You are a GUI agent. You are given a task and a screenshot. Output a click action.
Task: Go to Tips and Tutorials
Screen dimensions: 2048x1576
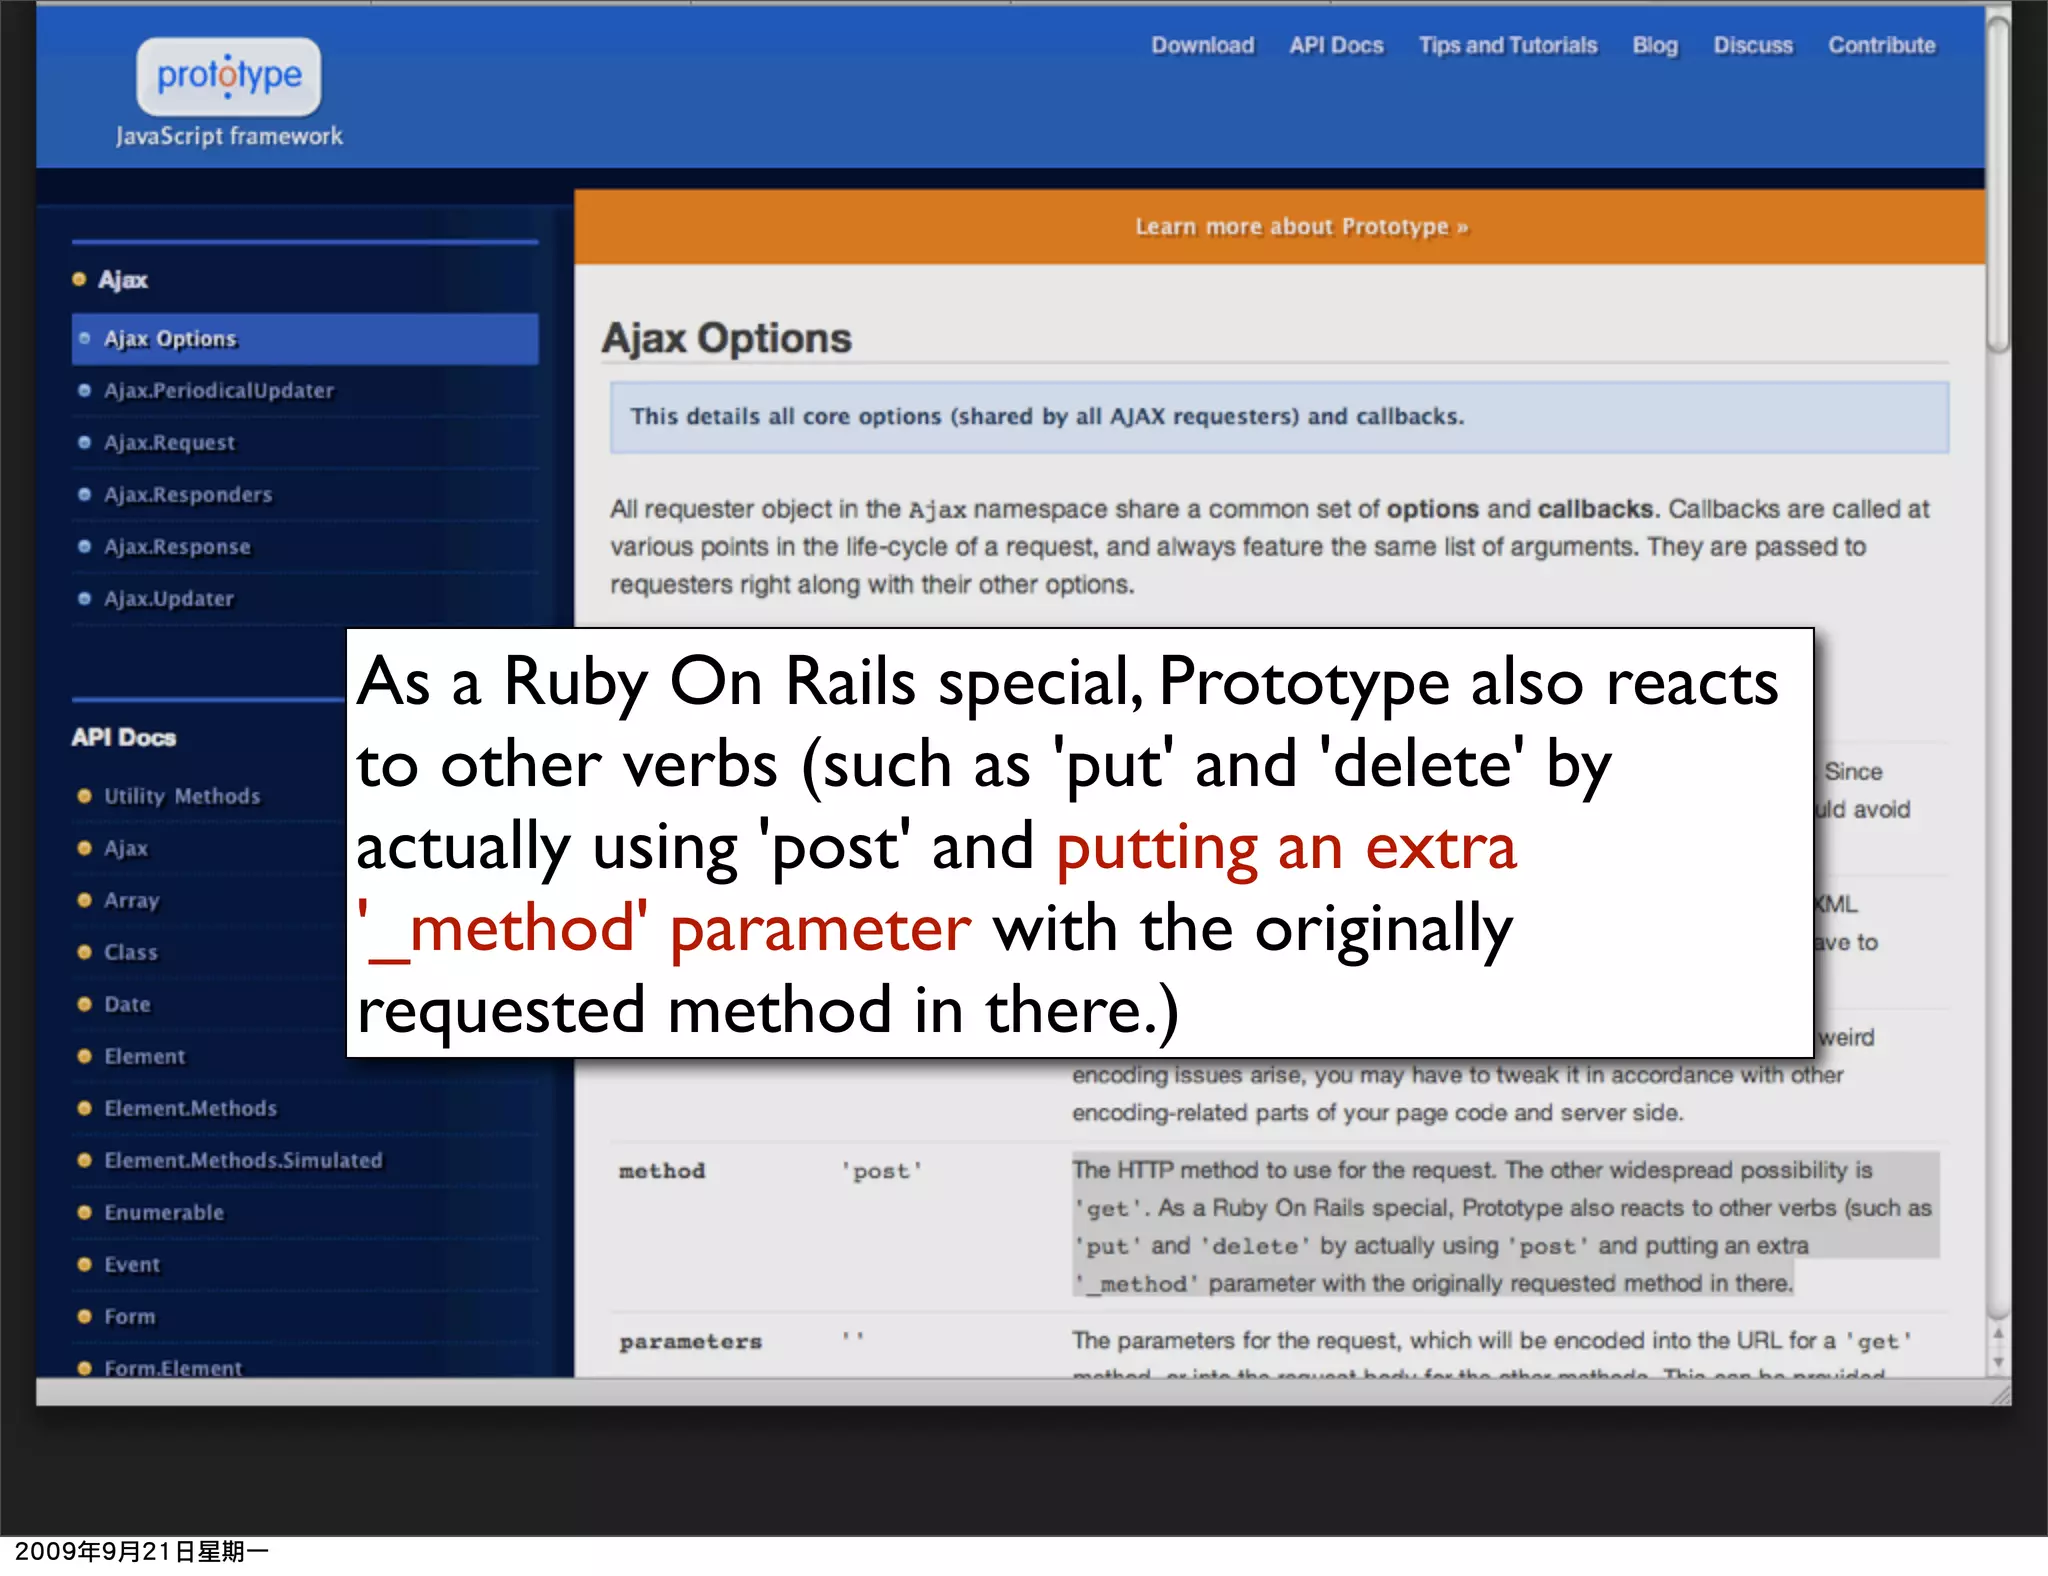1508,46
